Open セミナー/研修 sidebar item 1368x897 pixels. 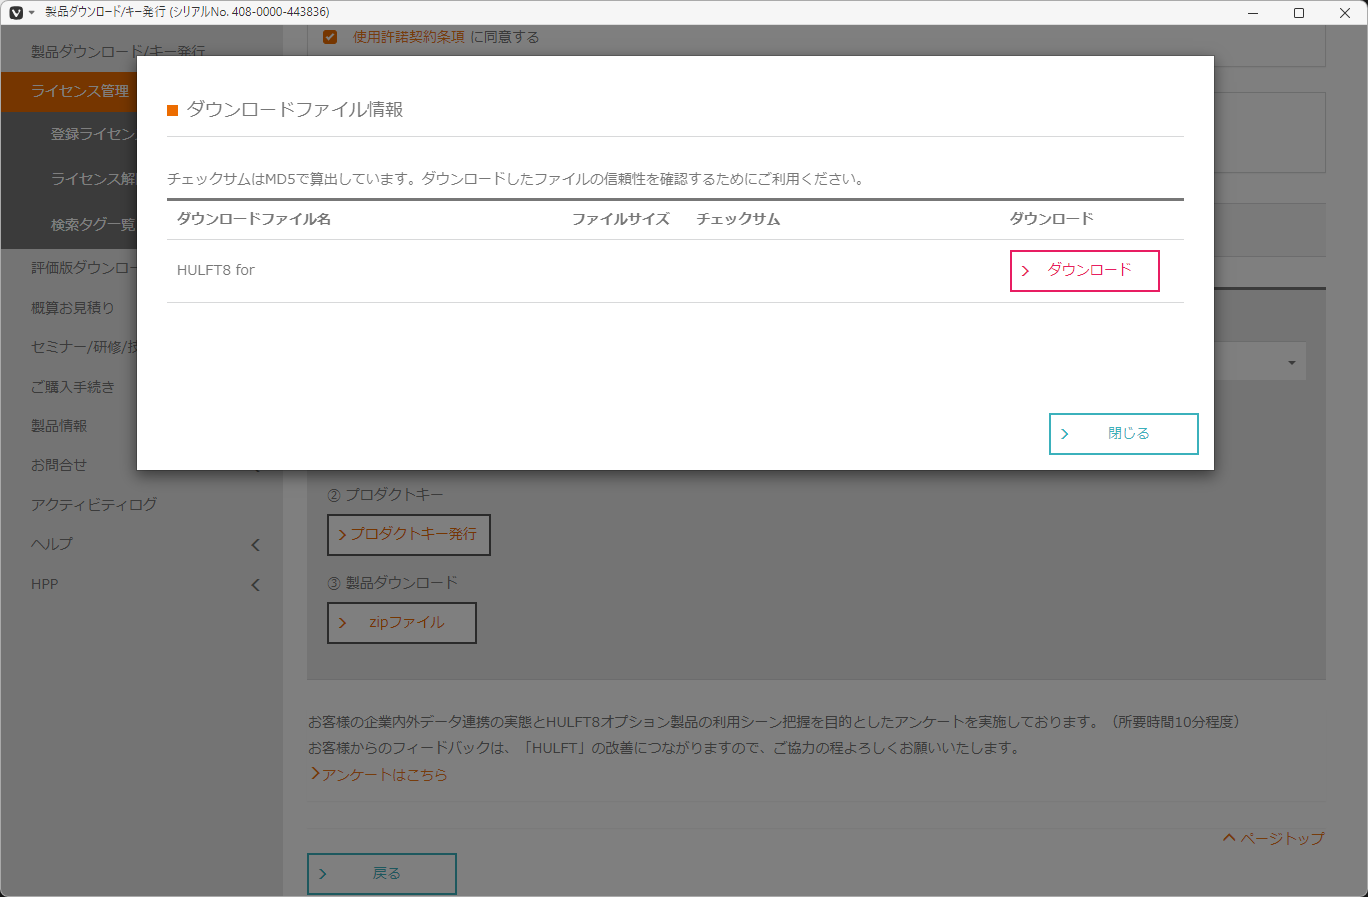(84, 347)
